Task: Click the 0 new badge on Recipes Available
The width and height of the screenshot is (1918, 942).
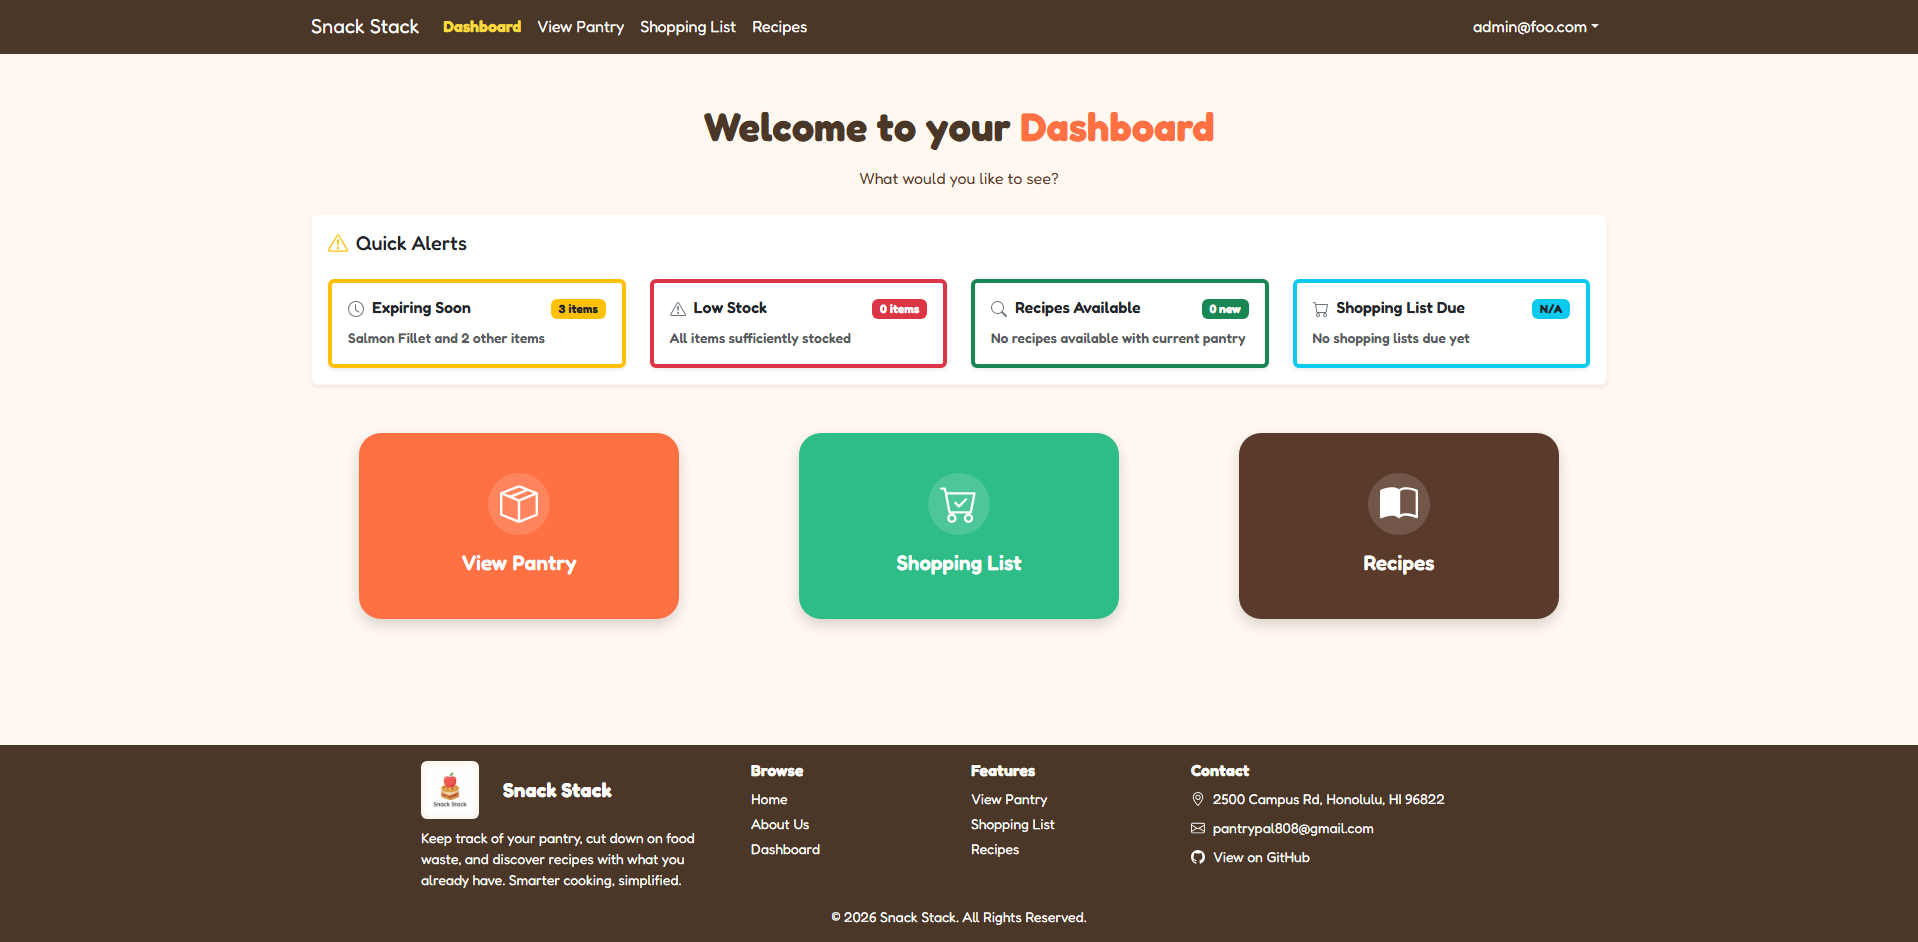Action: point(1224,309)
